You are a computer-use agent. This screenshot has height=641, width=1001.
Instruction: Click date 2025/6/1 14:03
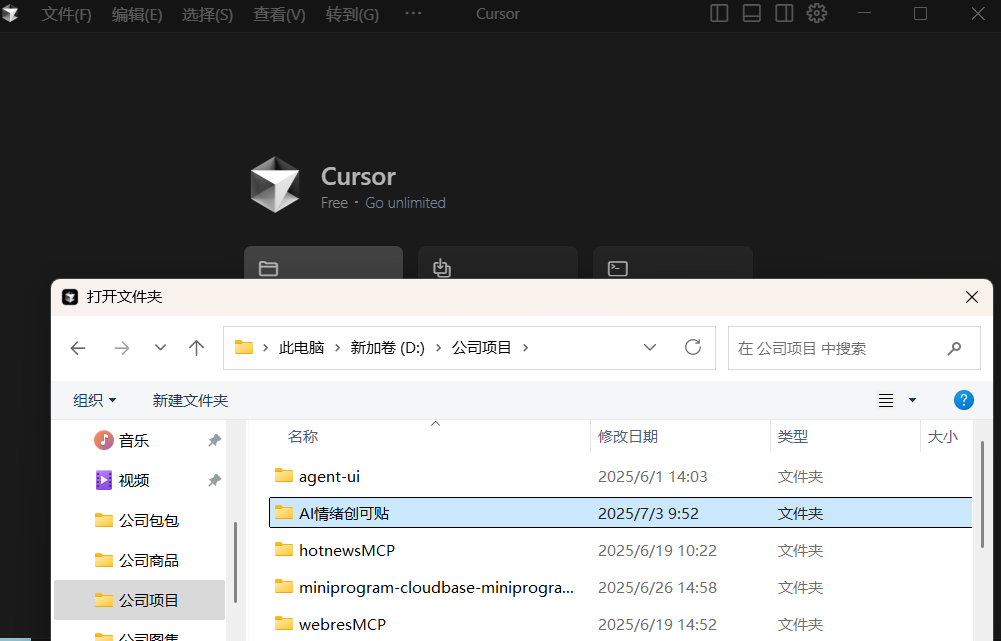tap(652, 476)
